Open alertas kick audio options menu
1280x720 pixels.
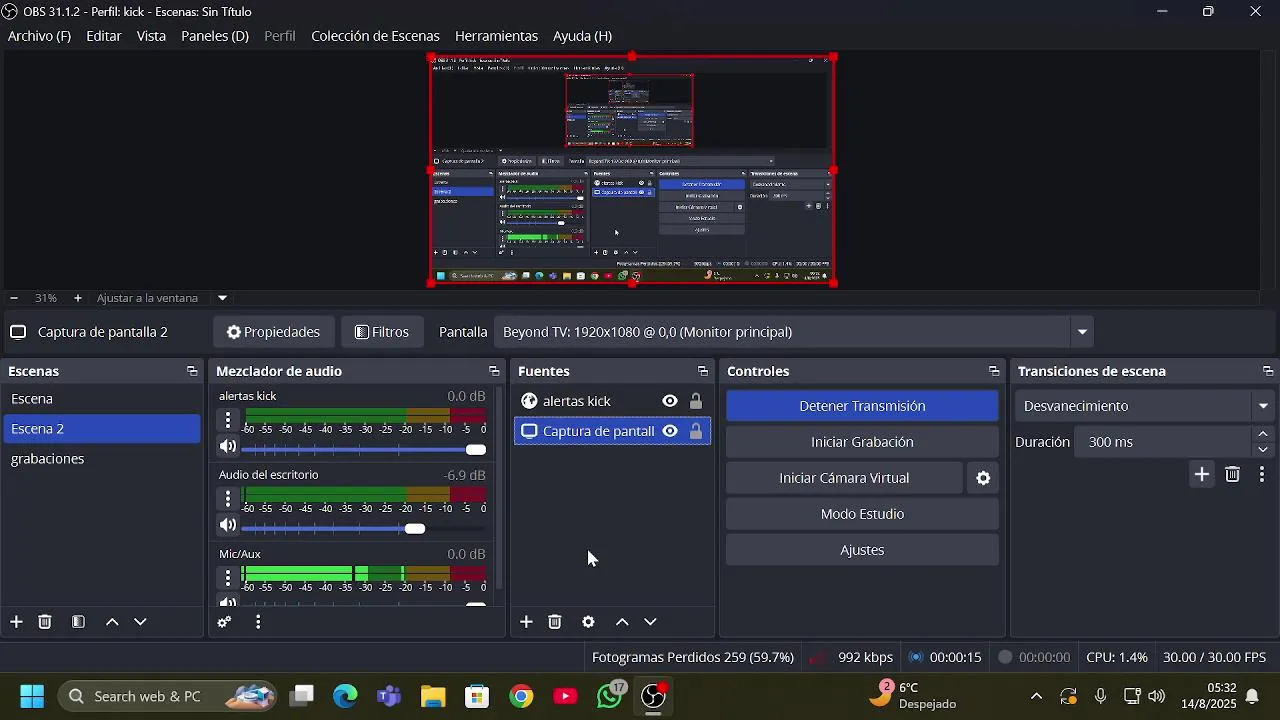(228, 419)
